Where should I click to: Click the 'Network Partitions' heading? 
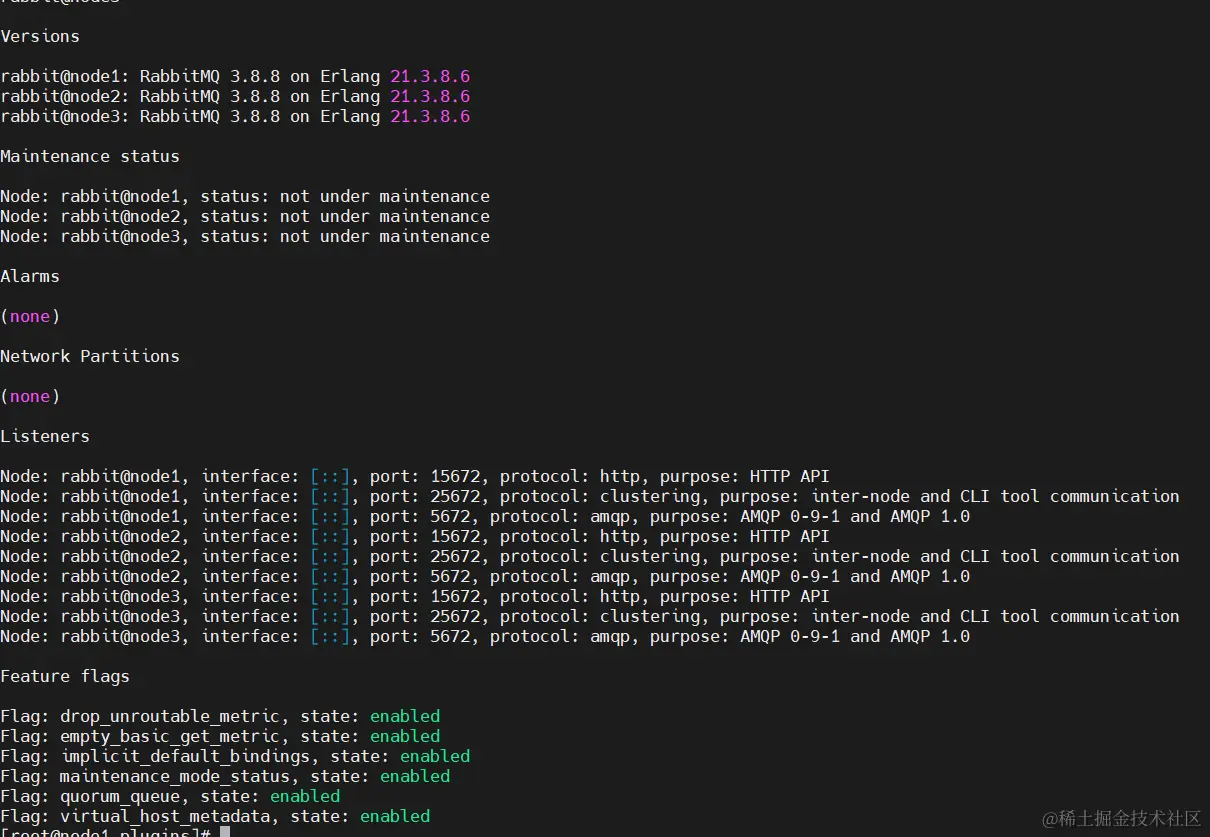point(90,356)
